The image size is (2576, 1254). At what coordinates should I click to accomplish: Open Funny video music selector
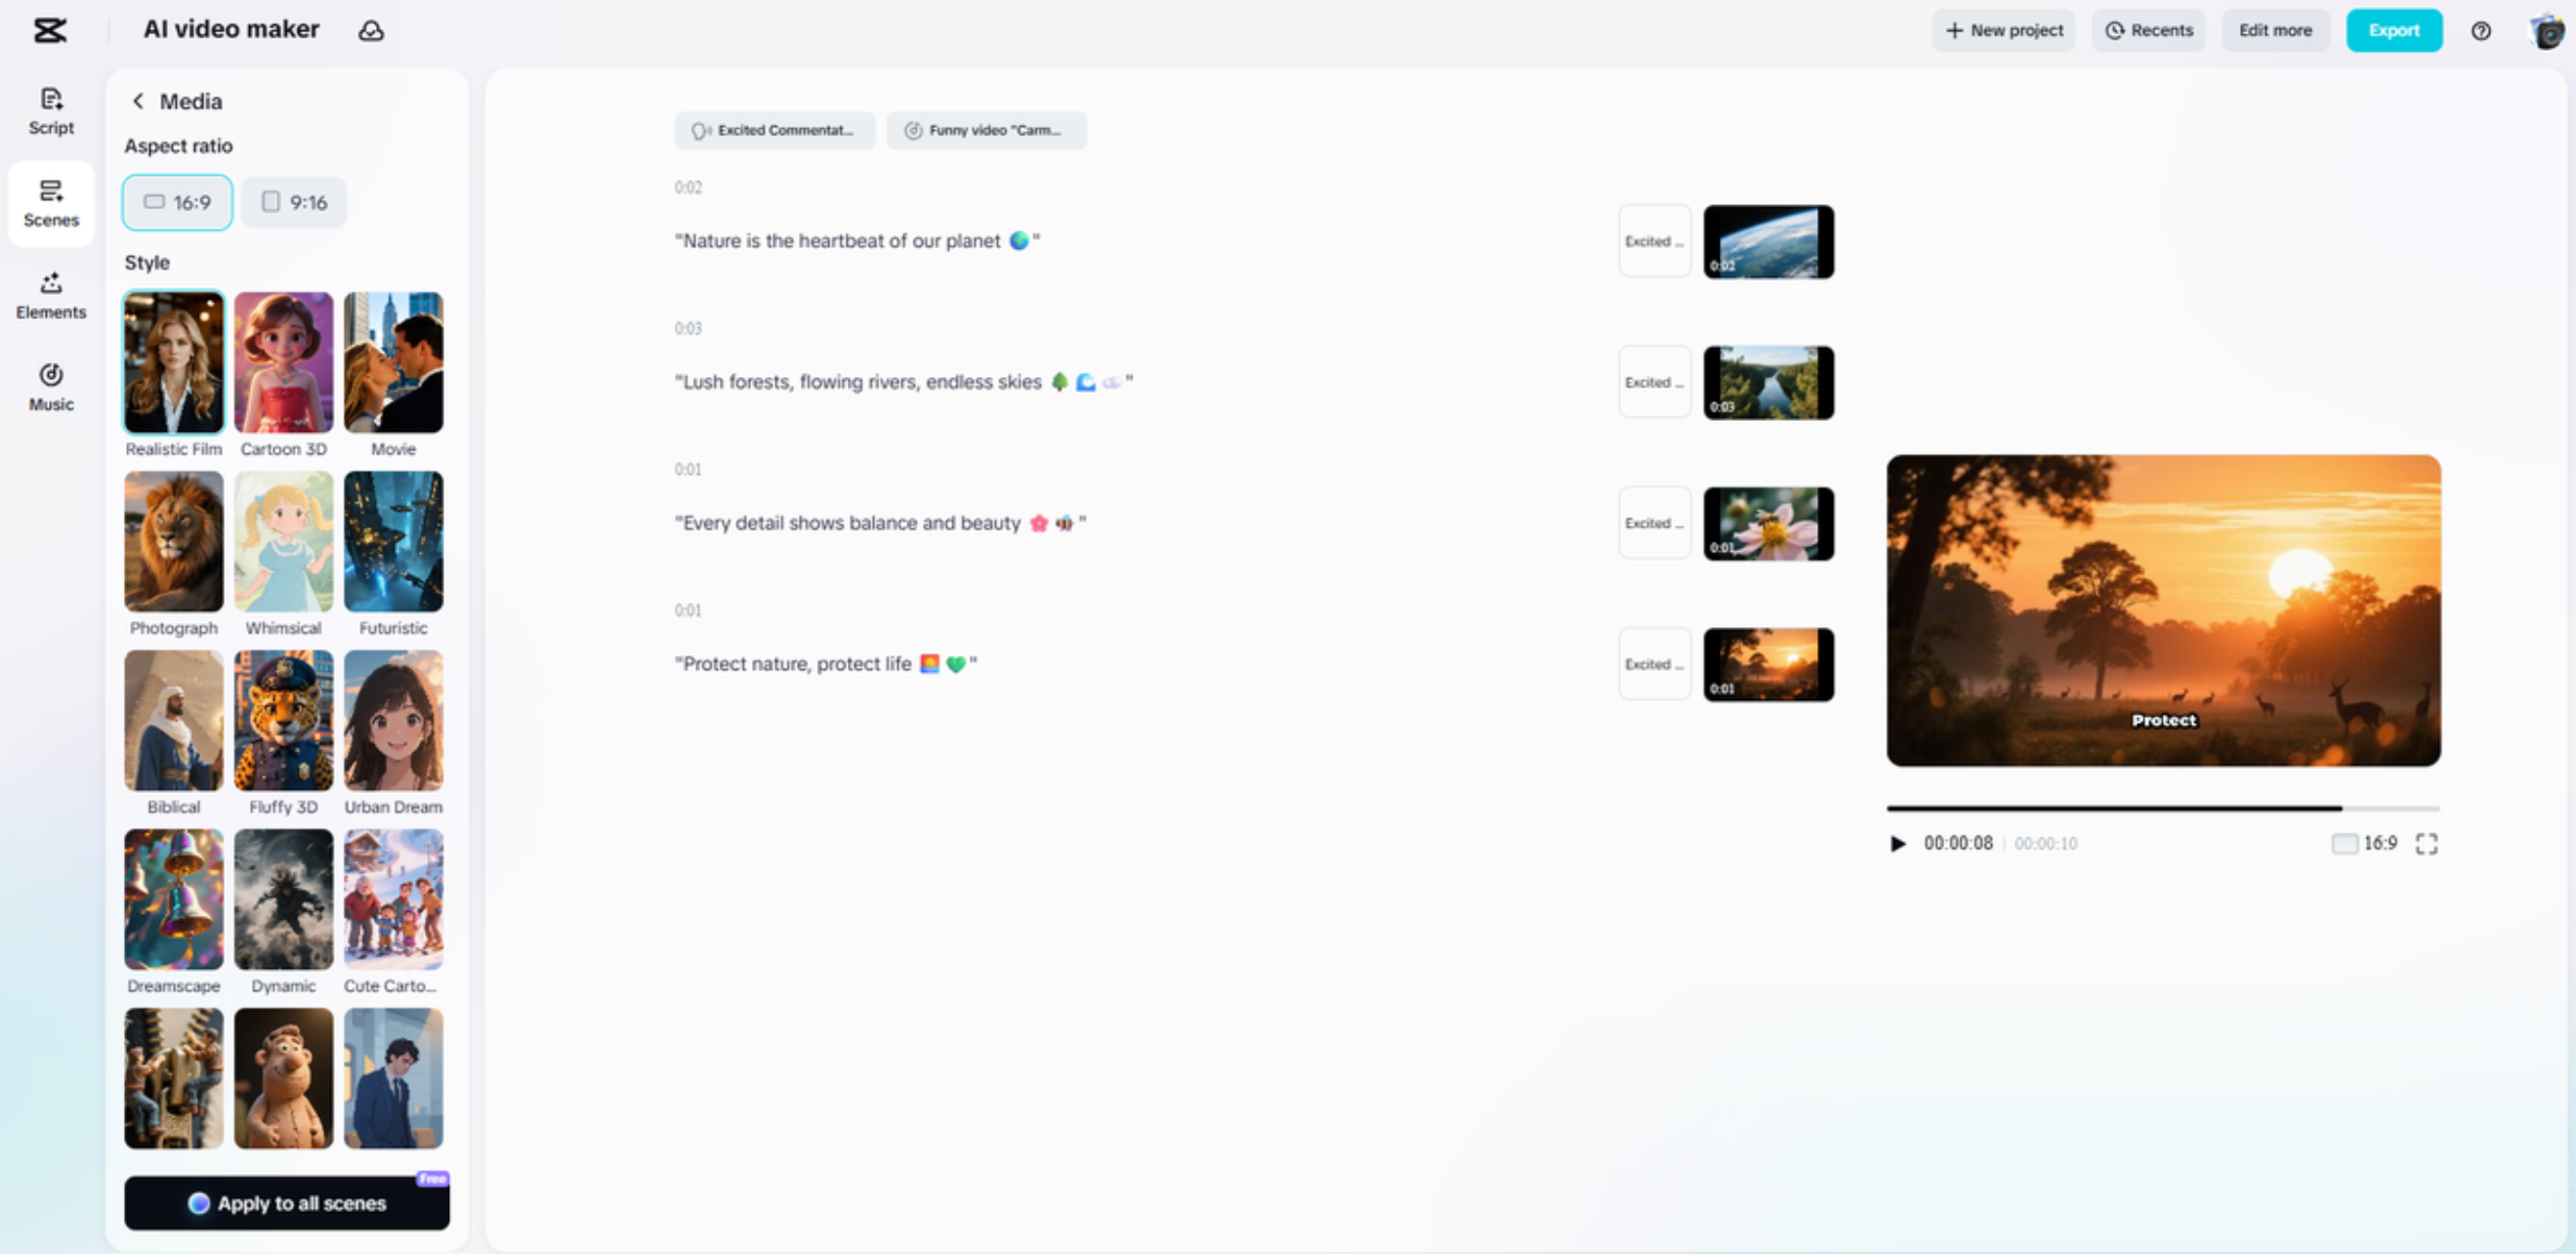tap(986, 130)
